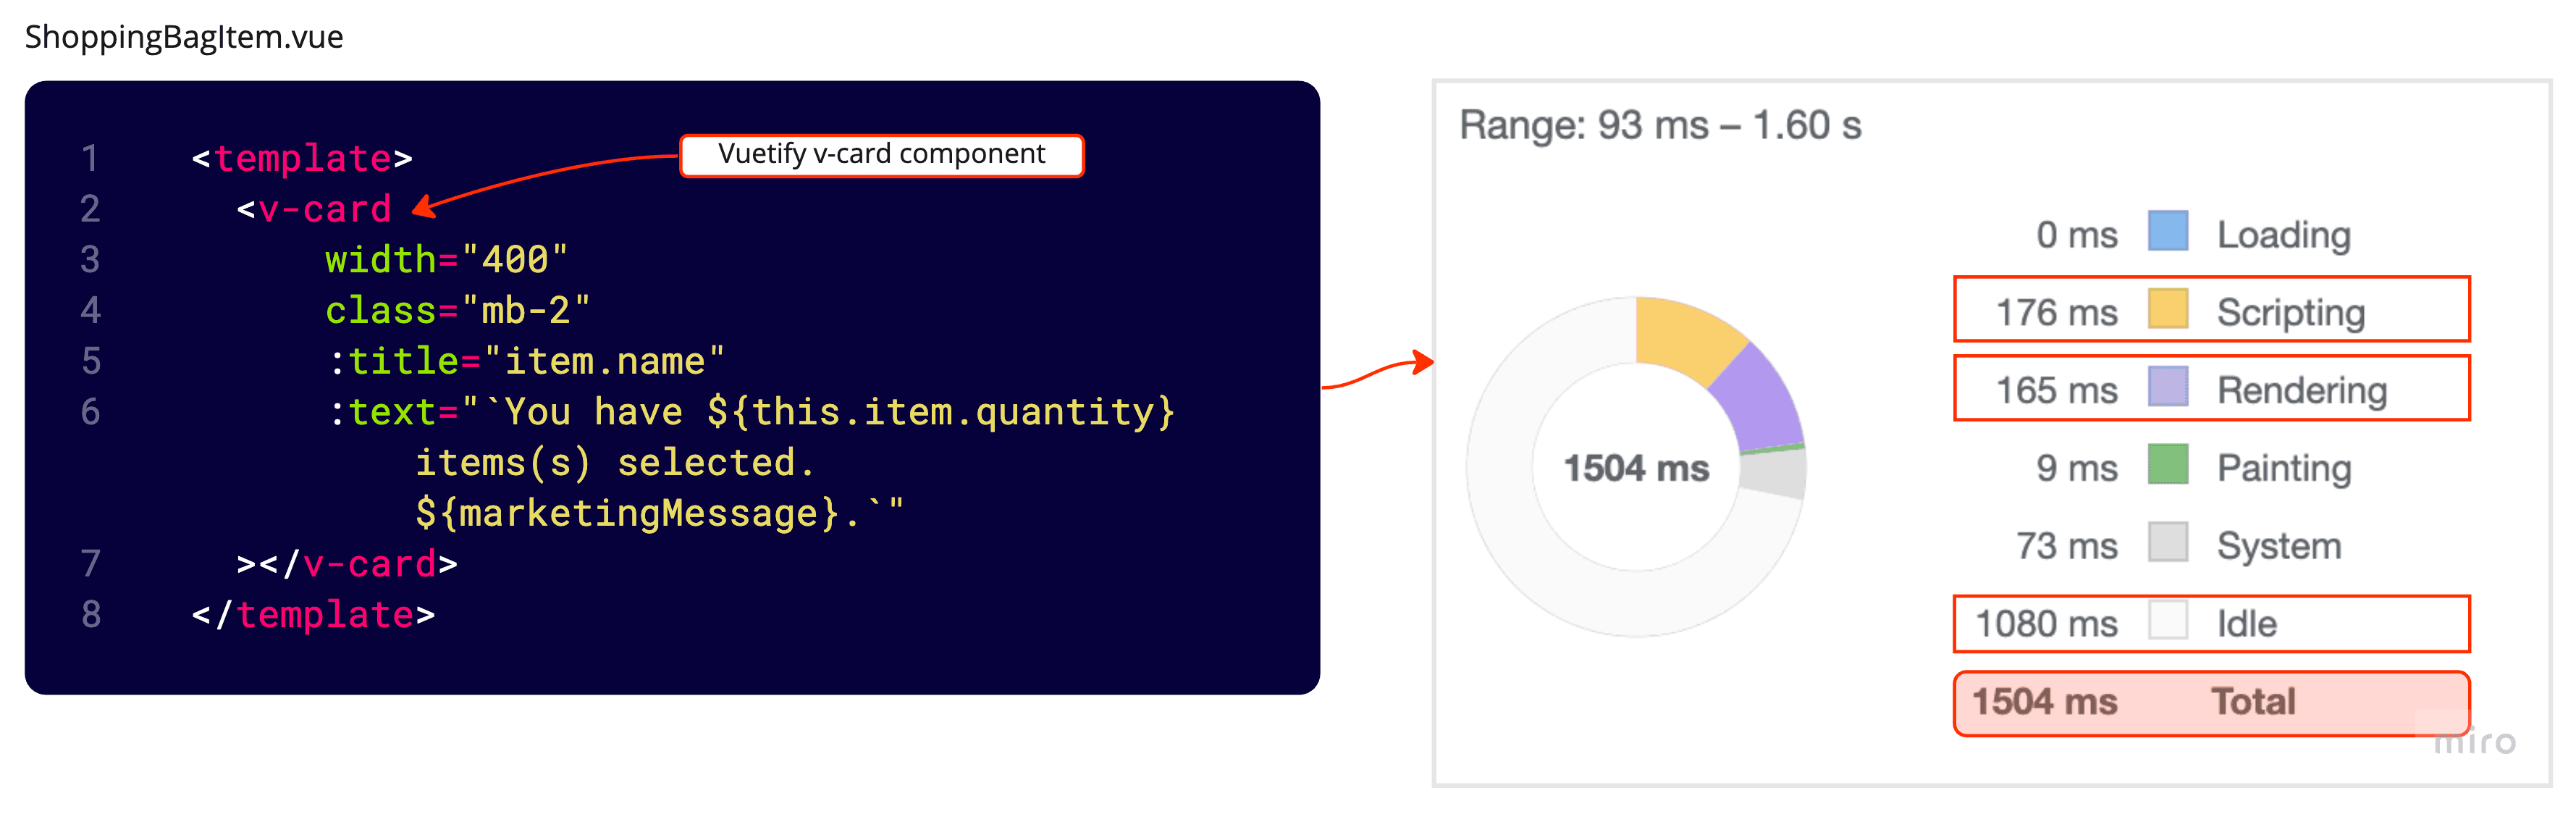Image resolution: width=2576 pixels, height=814 pixels.
Task: Click the yellow Scripting legend swatch
Action: pos(2167,310)
